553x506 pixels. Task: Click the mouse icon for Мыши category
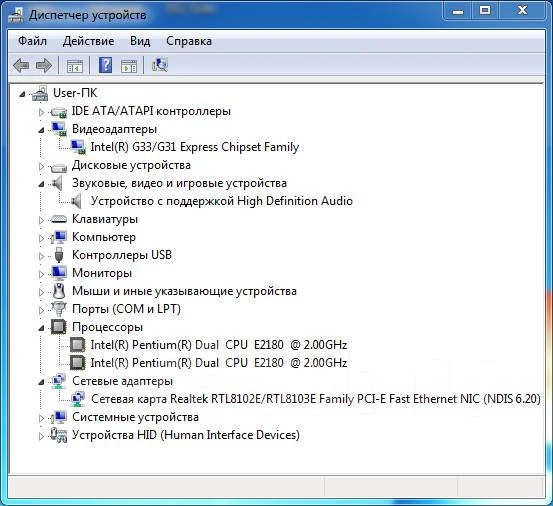click(x=59, y=291)
